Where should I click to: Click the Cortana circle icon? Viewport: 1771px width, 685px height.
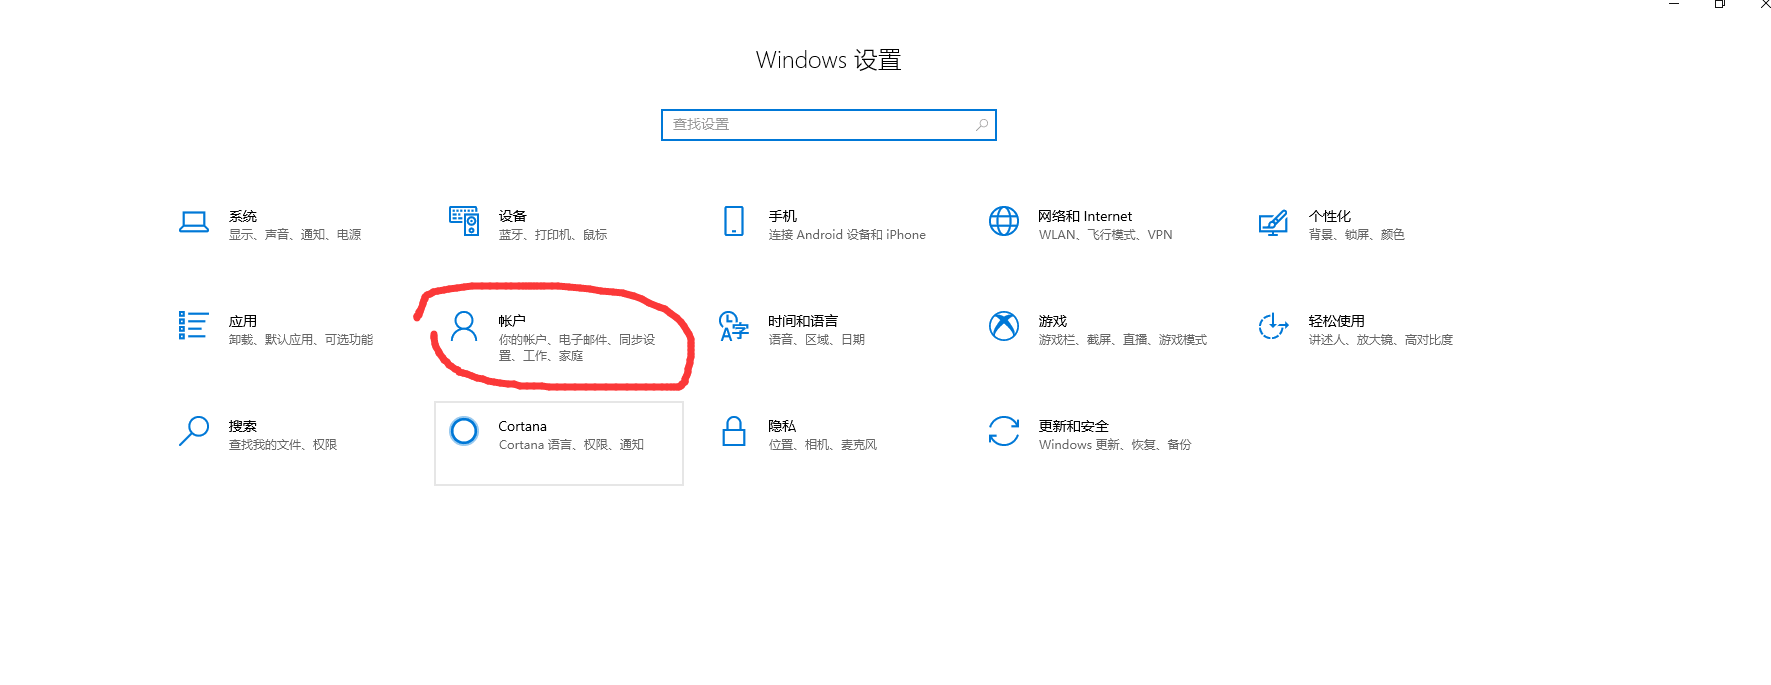pyautogui.click(x=464, y=431)
